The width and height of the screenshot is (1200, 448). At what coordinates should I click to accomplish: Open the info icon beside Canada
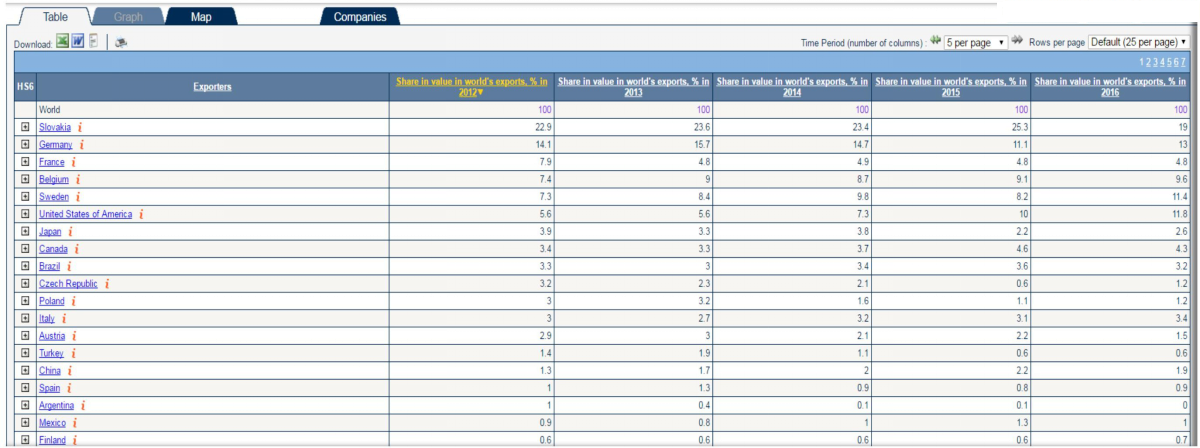(76, 249)
